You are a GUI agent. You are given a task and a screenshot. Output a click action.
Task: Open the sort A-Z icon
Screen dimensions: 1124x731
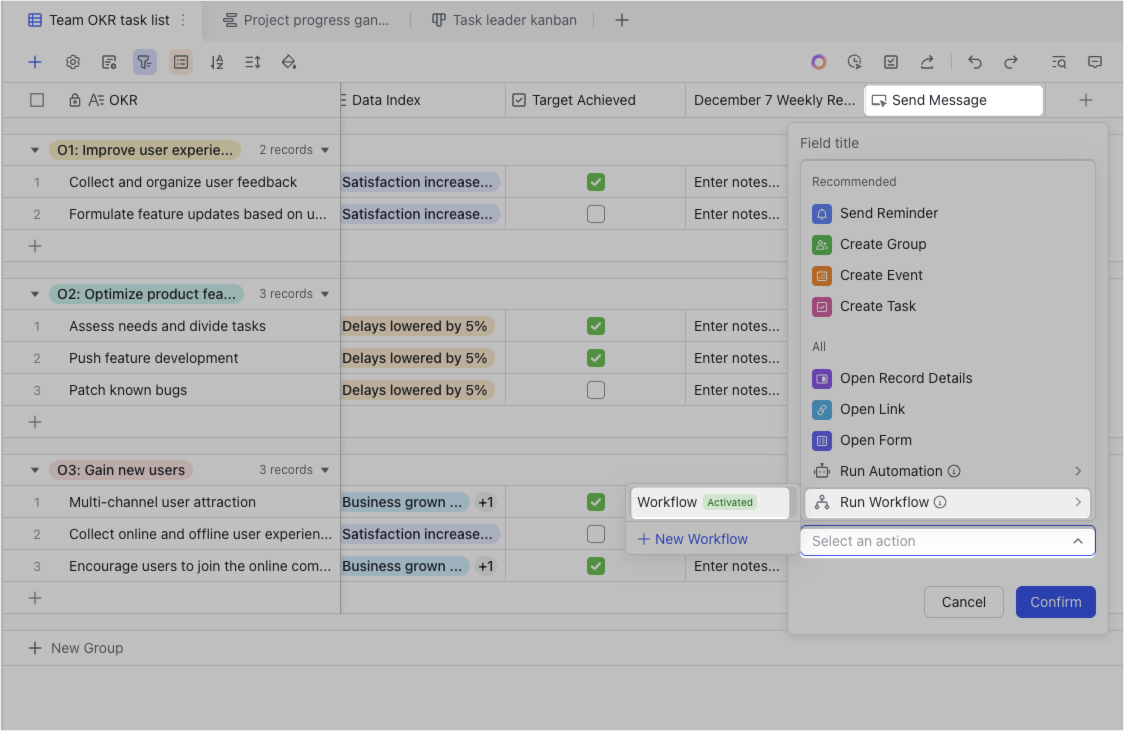(x=216, y=62)
